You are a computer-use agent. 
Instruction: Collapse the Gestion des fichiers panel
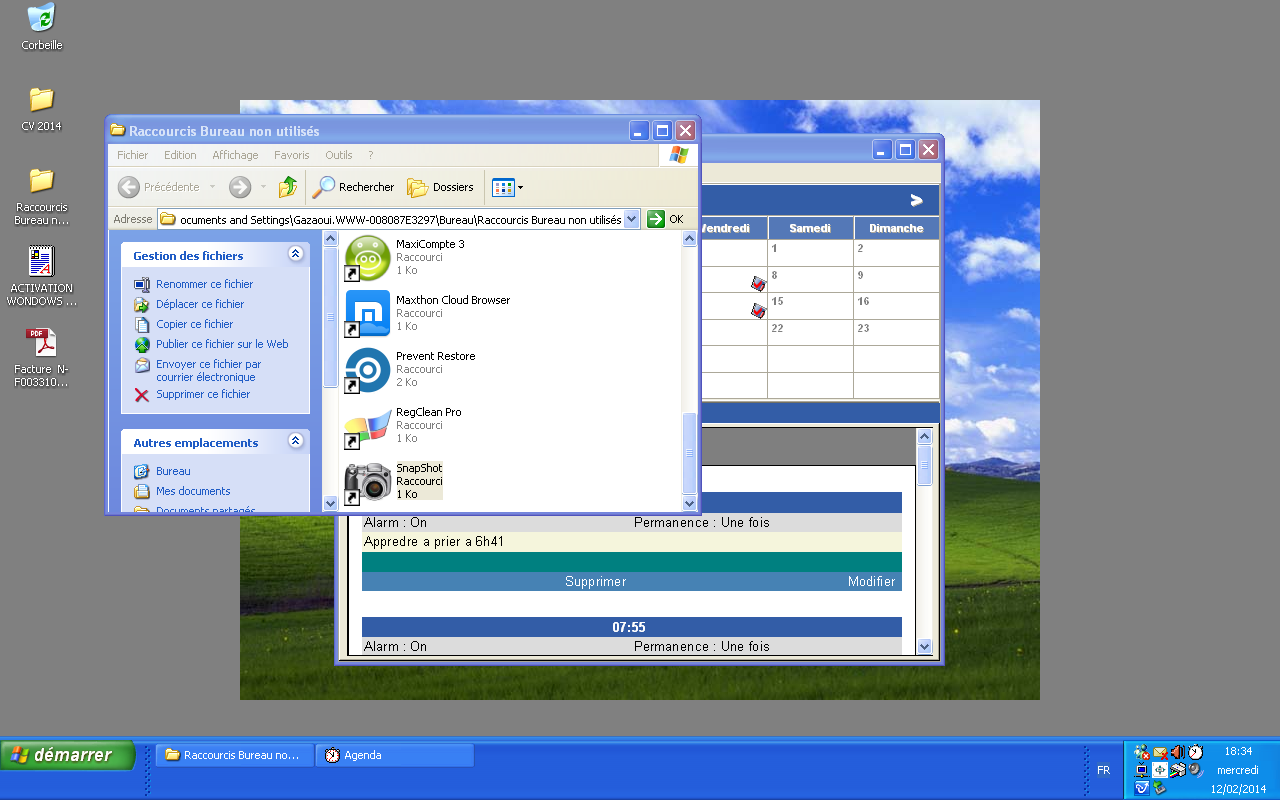[295, 254]
